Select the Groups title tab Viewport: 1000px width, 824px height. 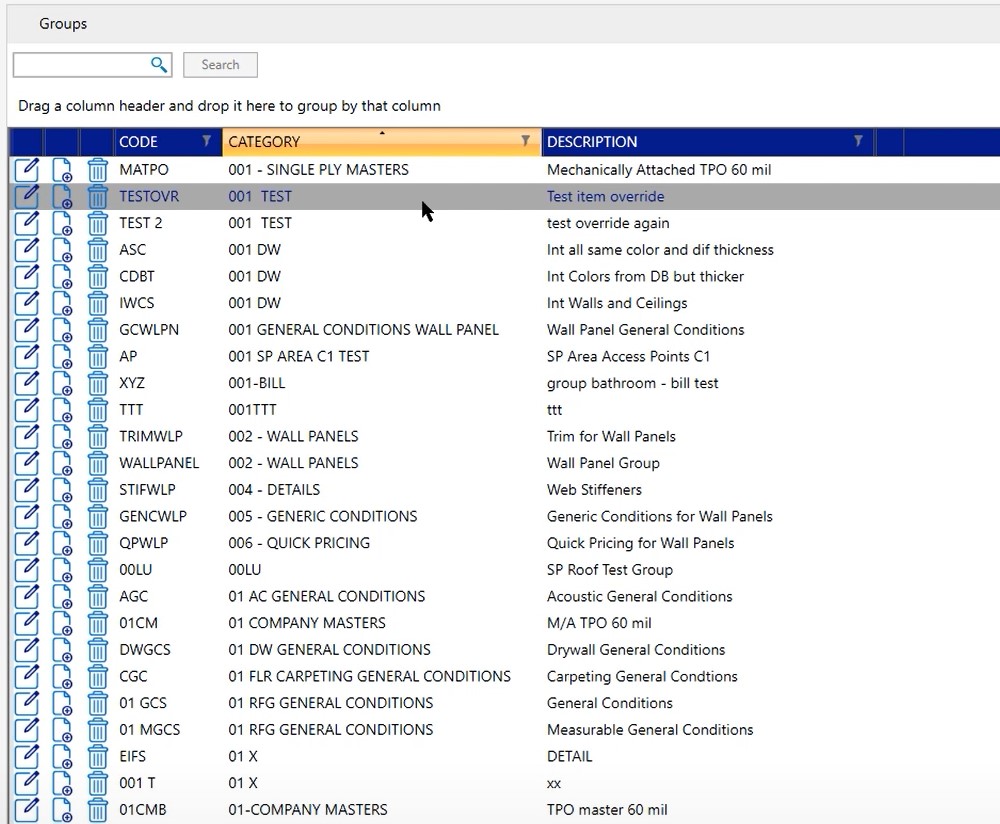click(63, 23)
